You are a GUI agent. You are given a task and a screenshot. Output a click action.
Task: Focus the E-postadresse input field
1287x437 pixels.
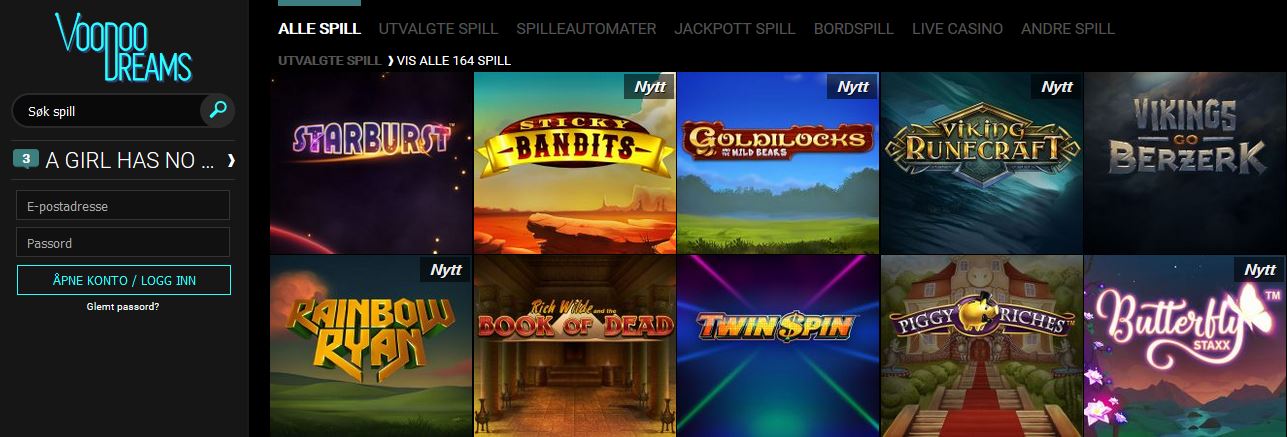click(x=124, y=206)
